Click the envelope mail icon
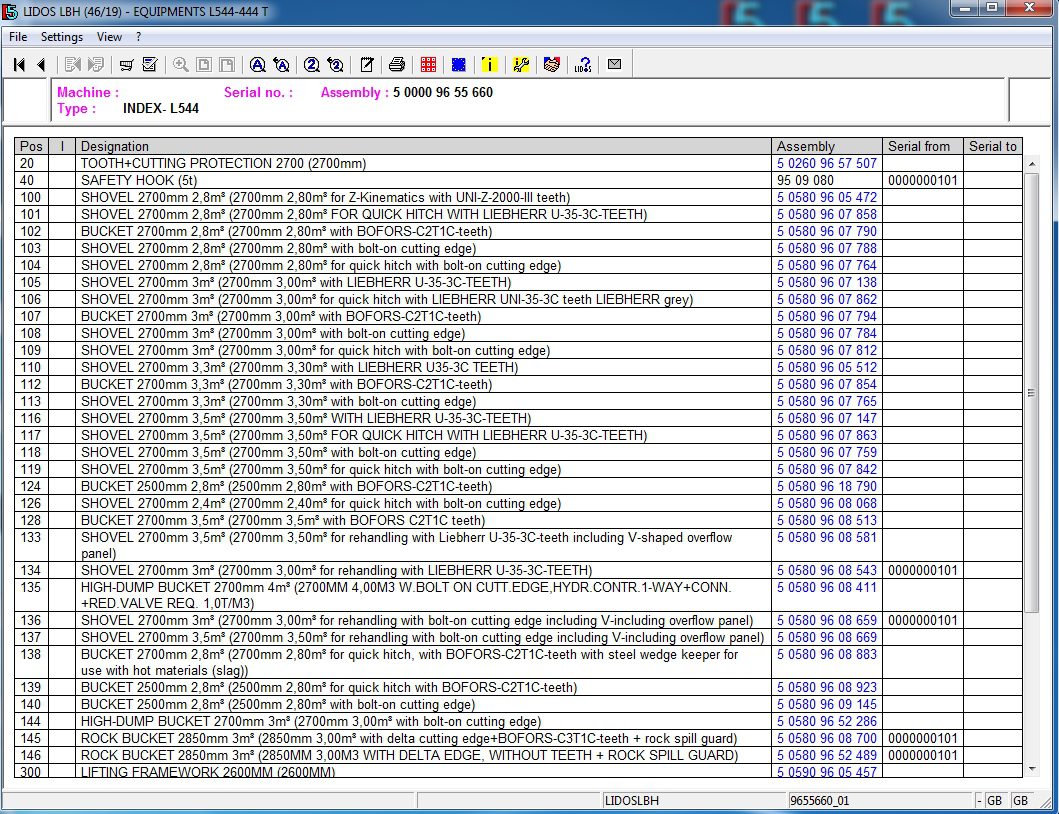This screenshot has height=814, width=1059. coord(614,65)
